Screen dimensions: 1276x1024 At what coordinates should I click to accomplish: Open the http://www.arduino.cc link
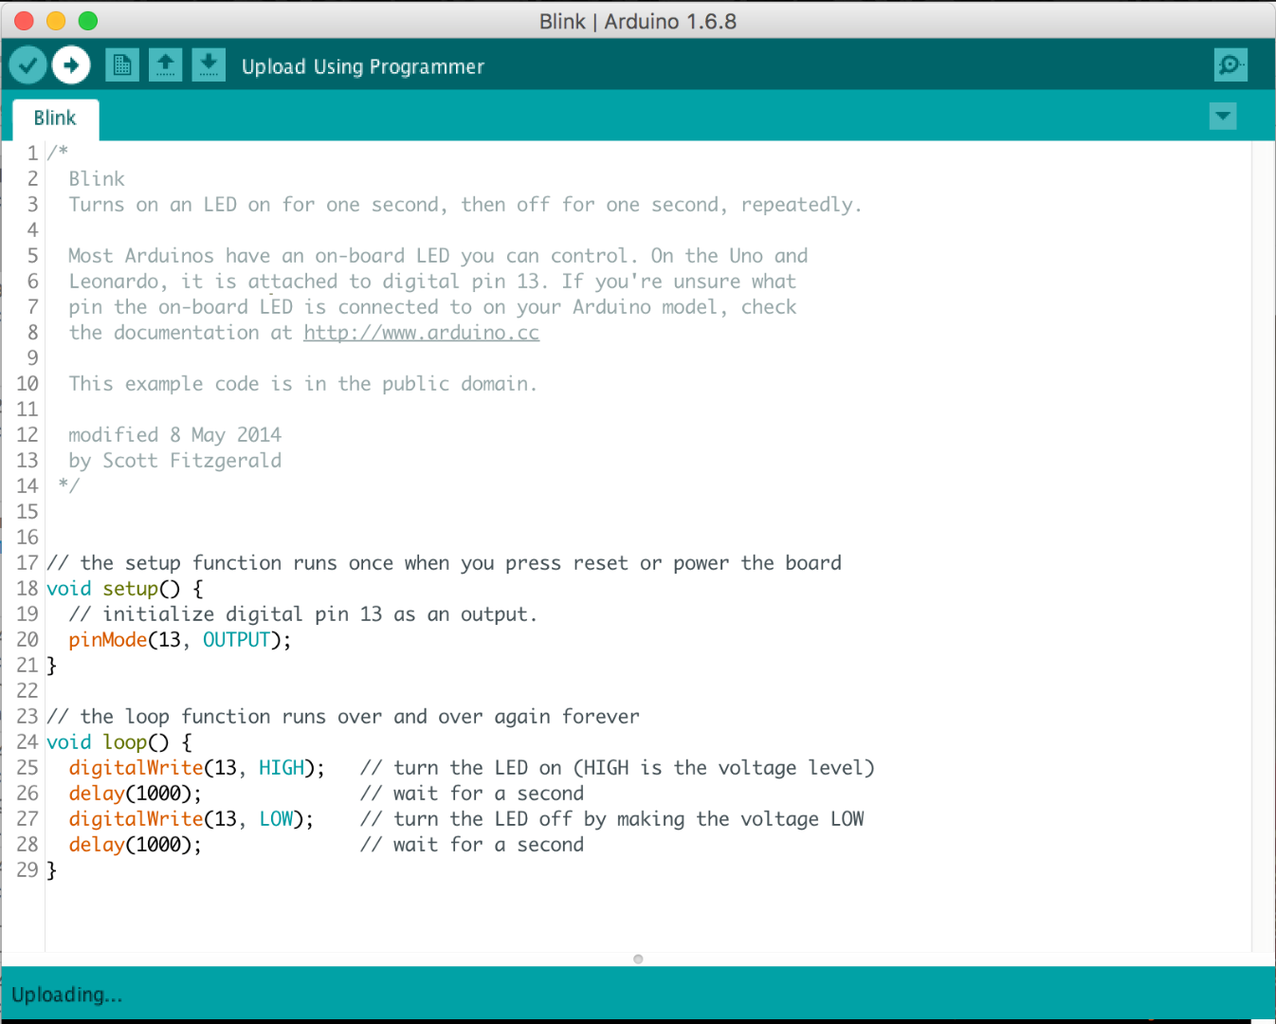421,332
